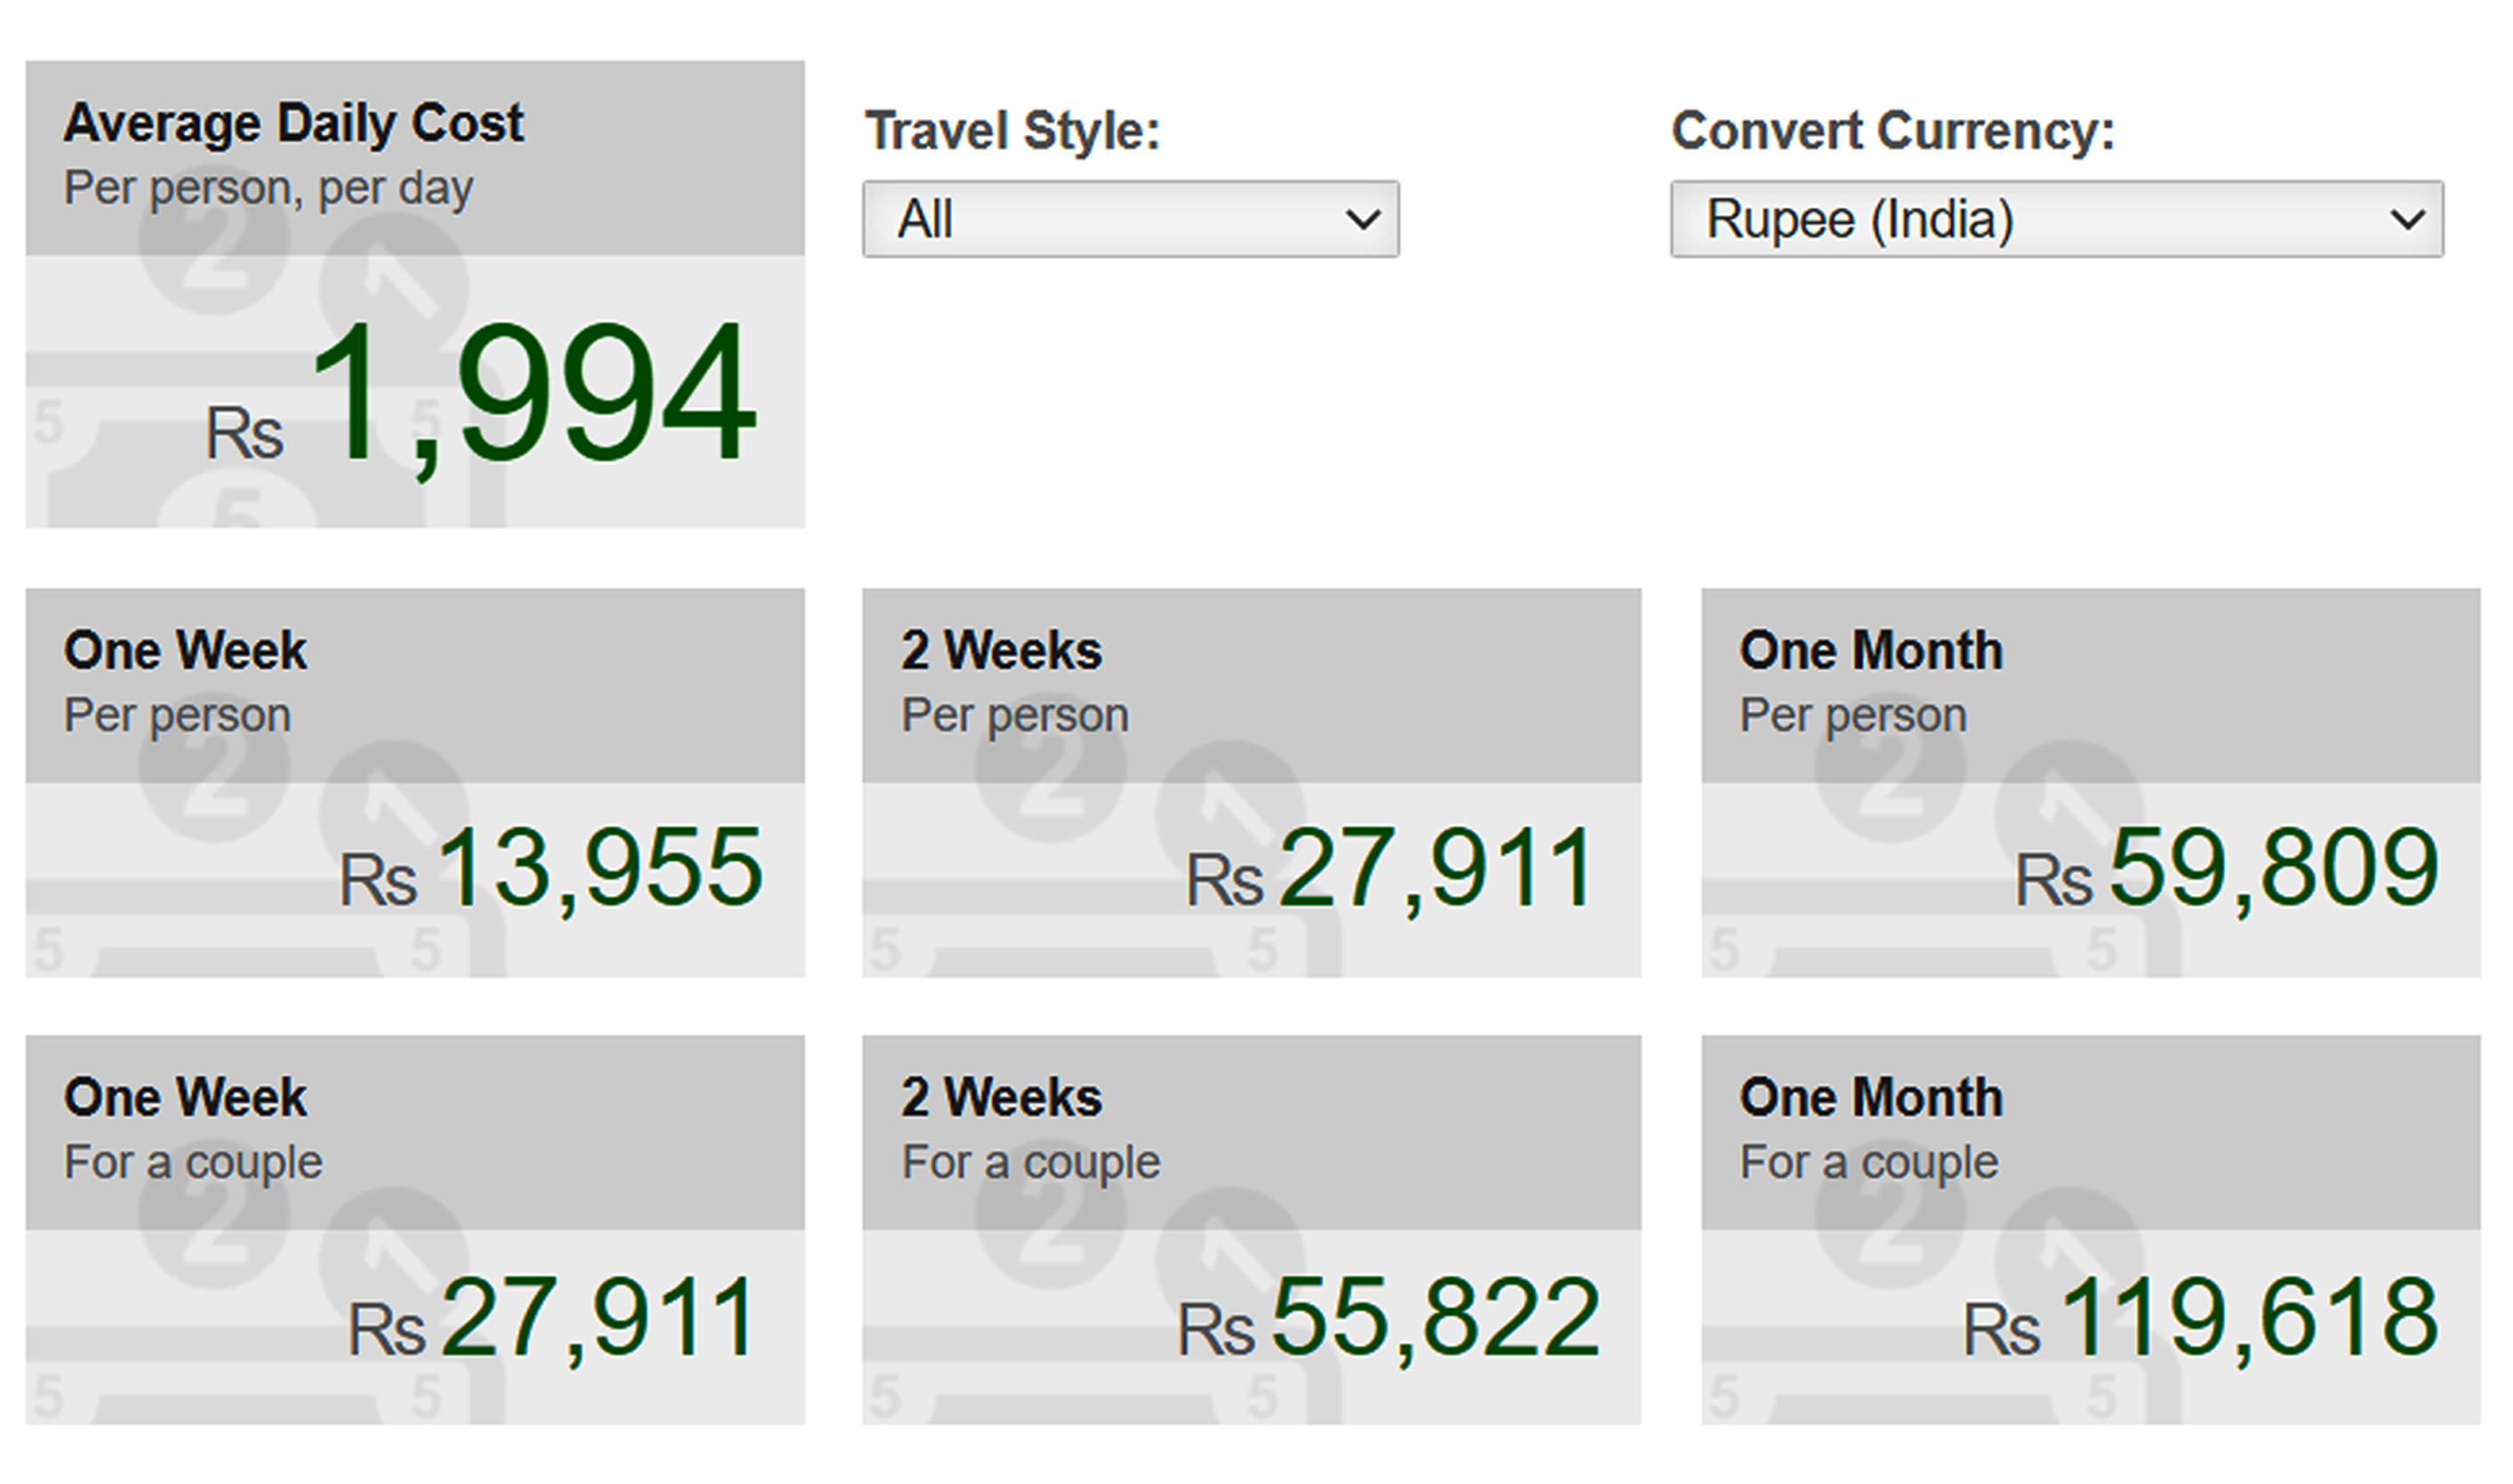Click the Rupee (India) dropdown chevron

[x=2407, y=219]
